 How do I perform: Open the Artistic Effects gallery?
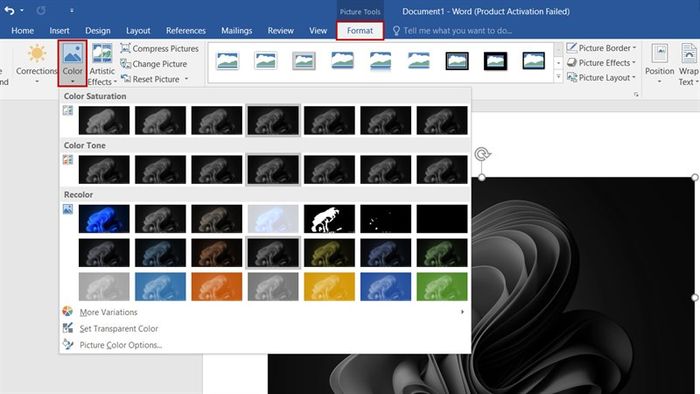[x=102, y=63]
